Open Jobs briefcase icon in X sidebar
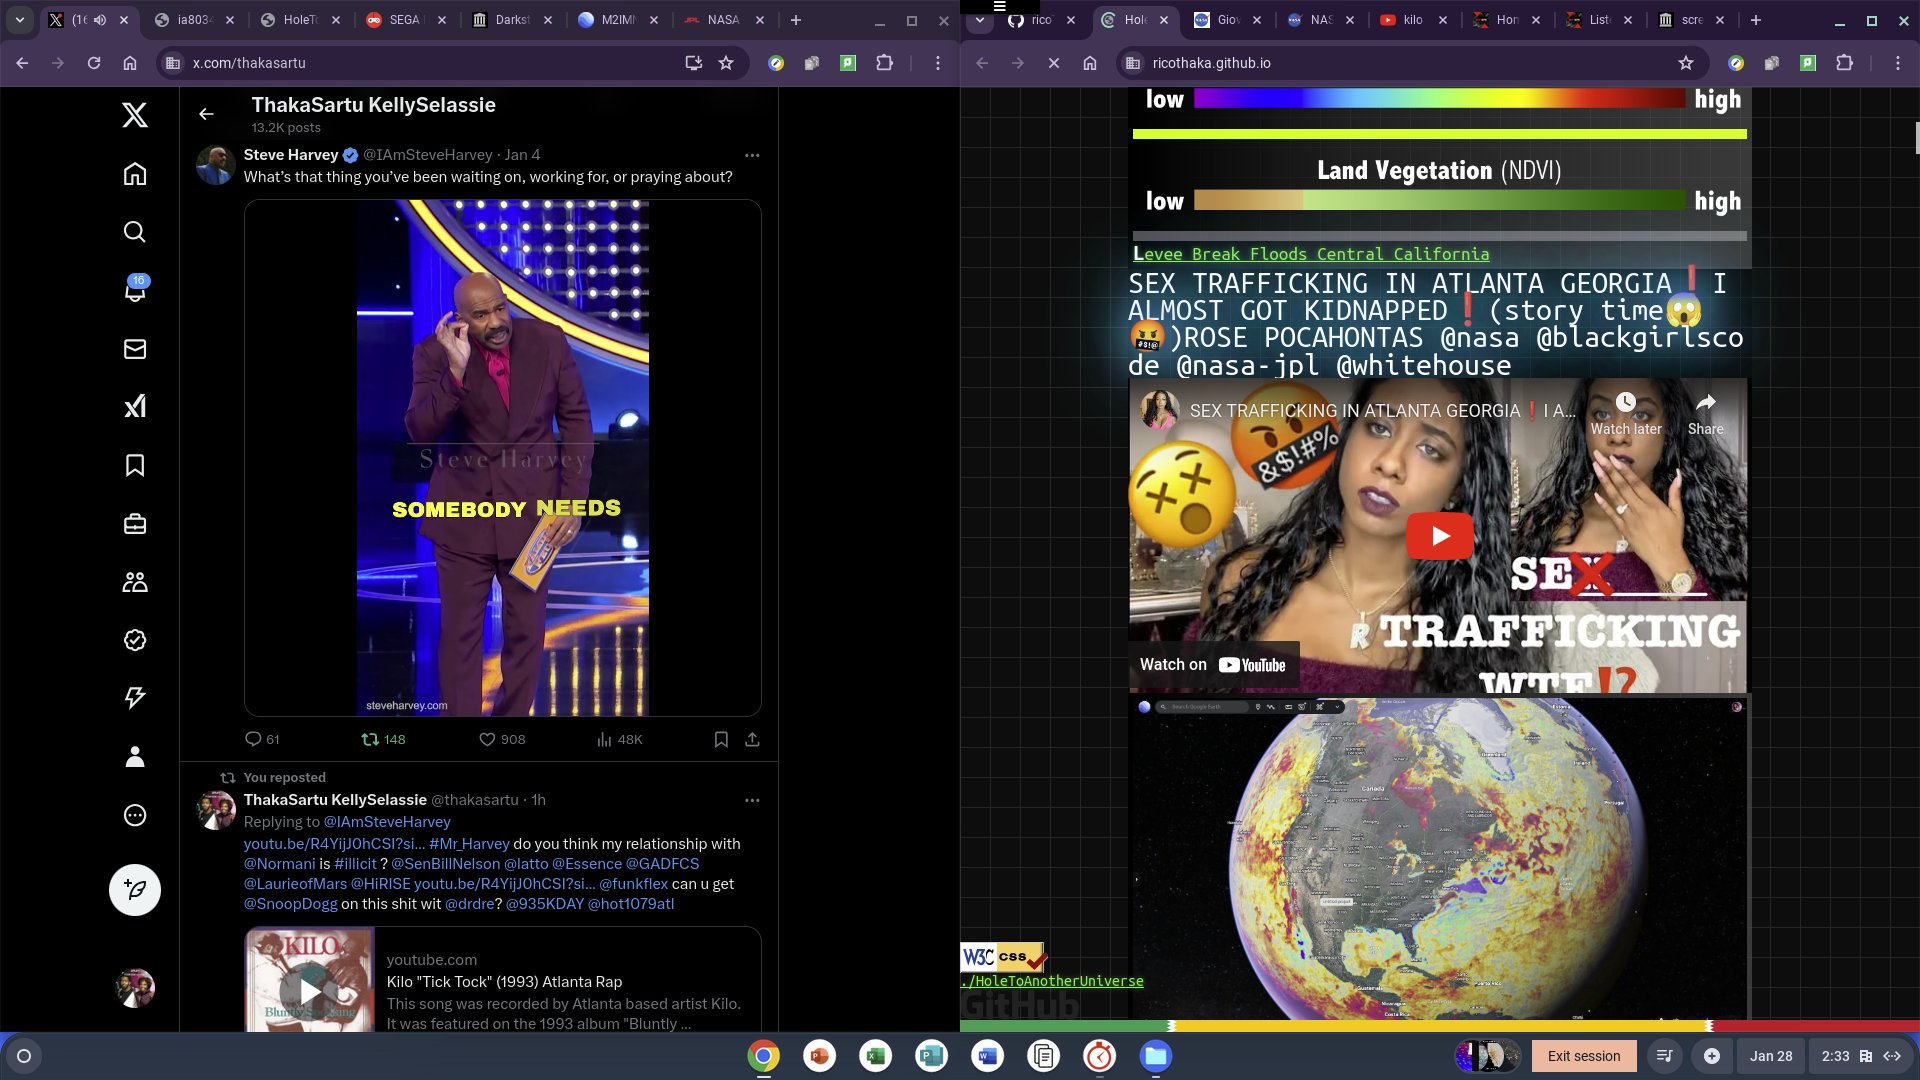This screenshot has width=1920, height=1080. pos(135,524)
